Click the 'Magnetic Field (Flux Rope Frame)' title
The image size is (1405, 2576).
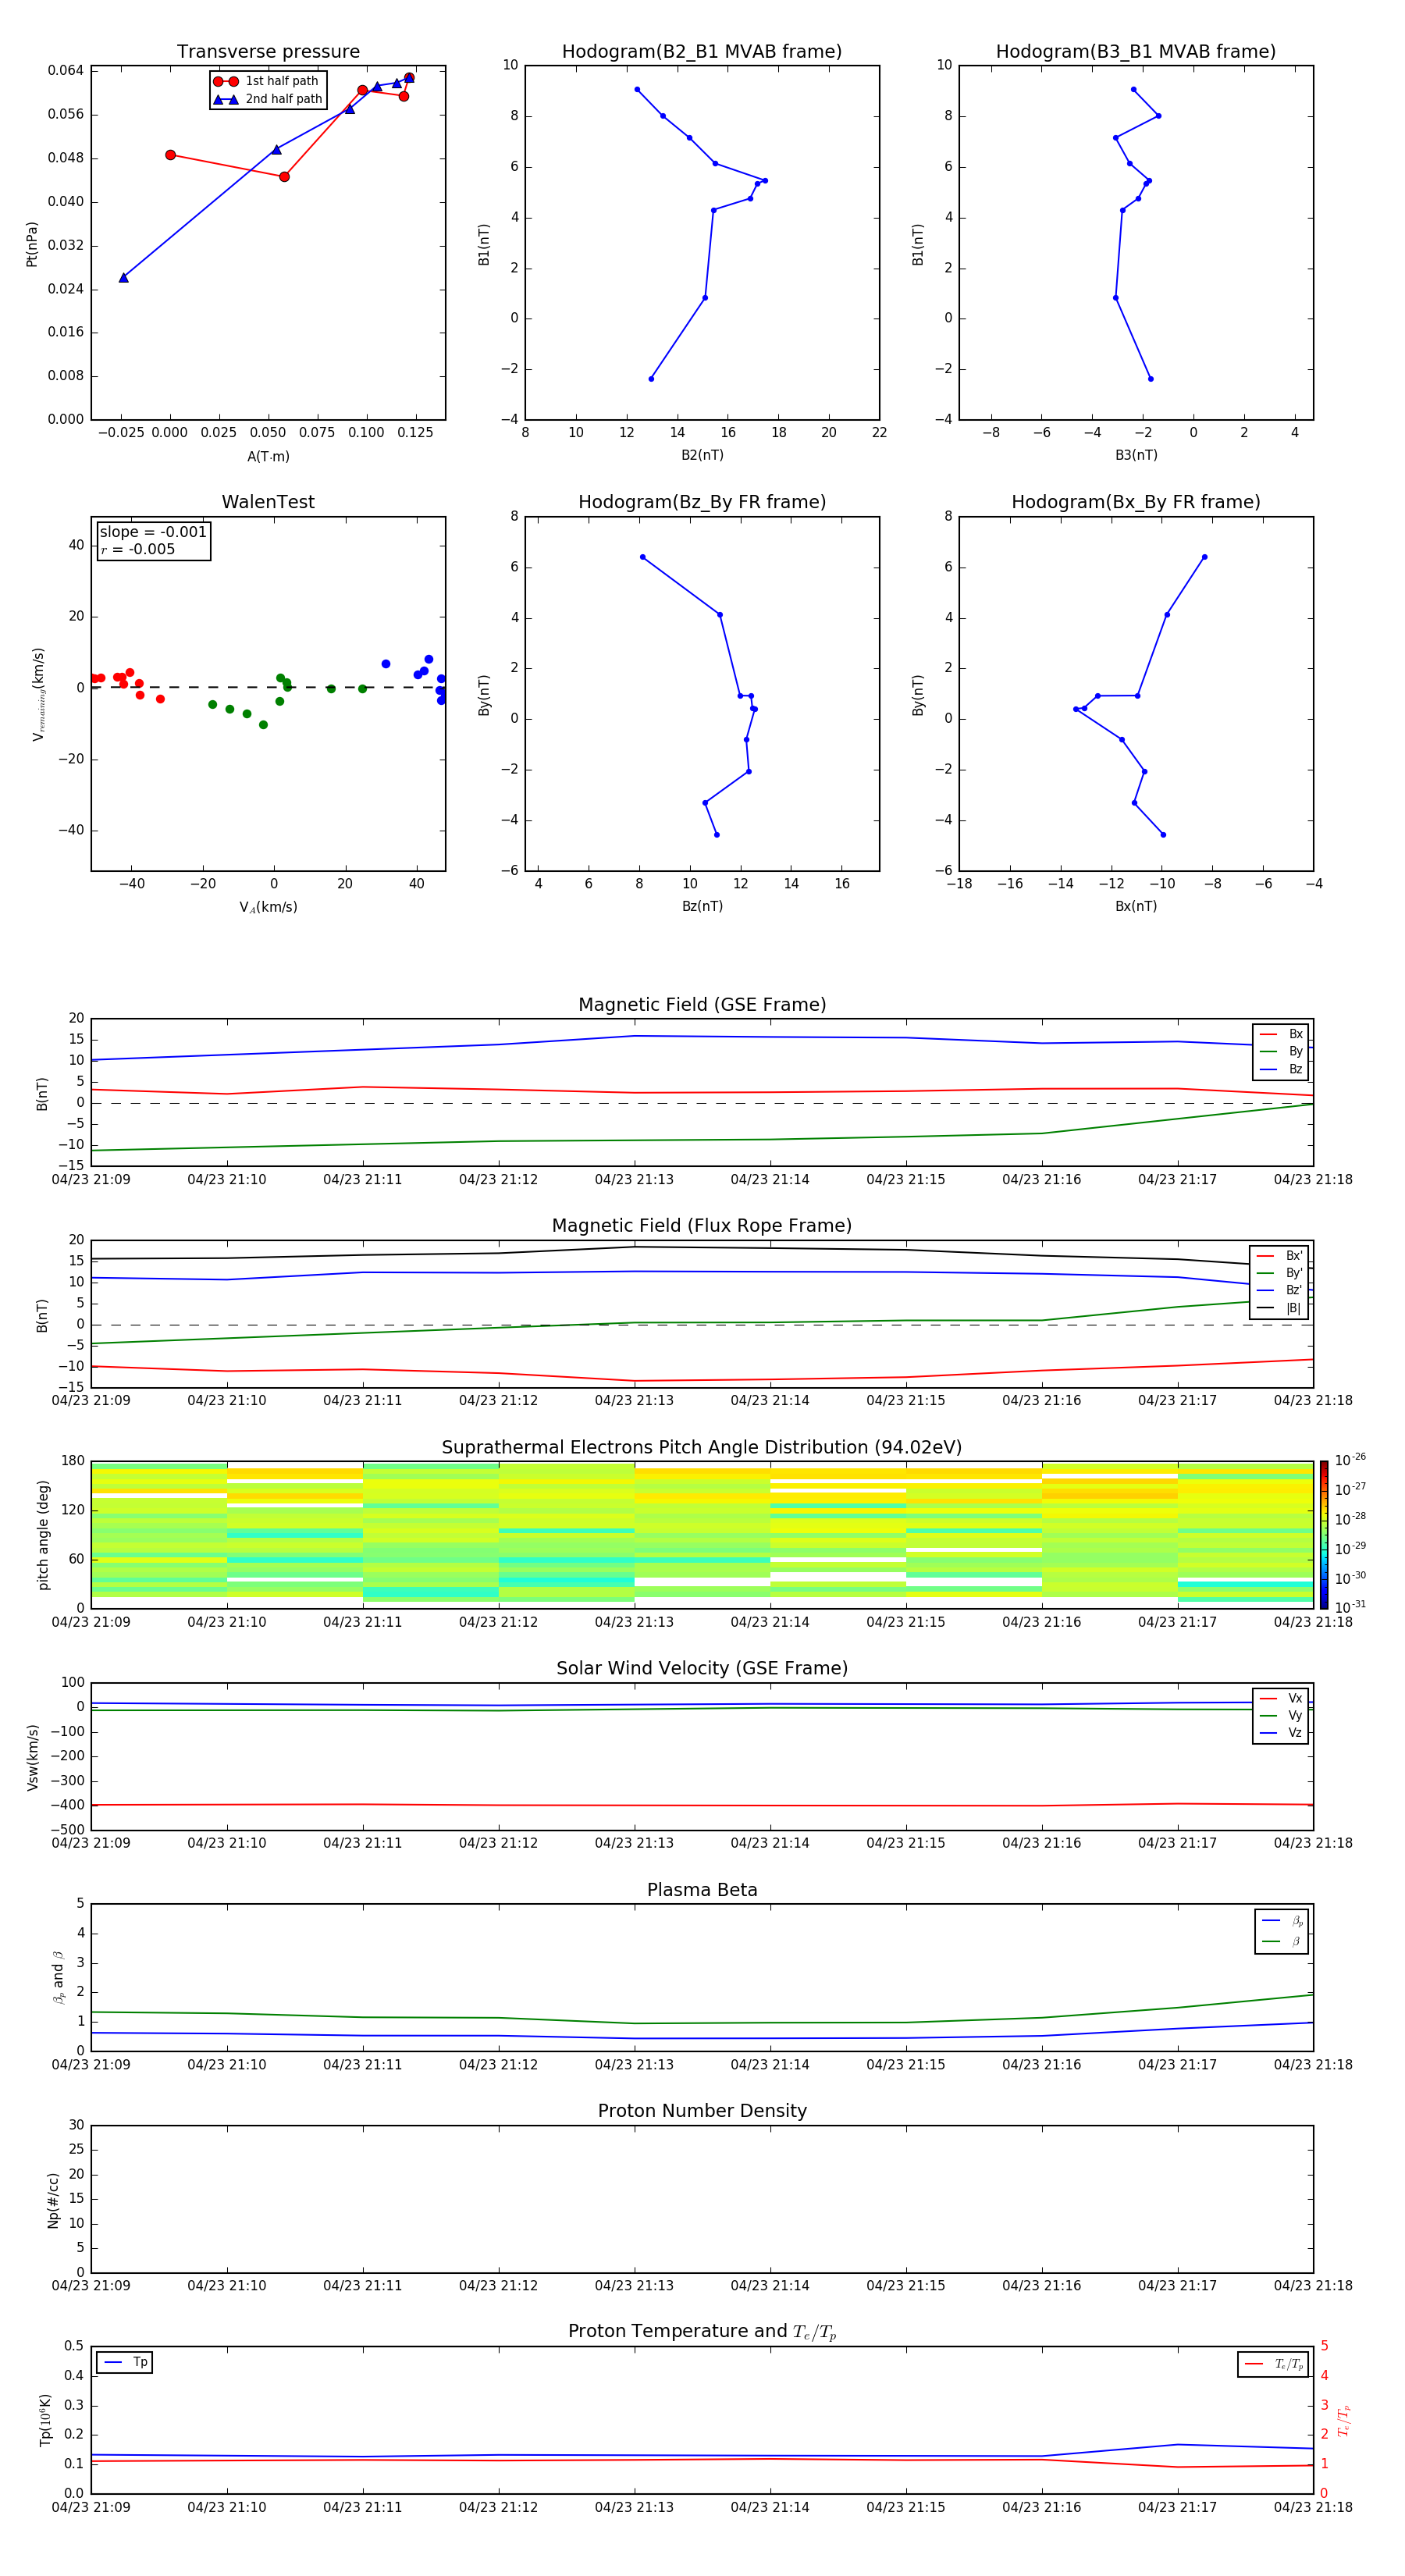tap(702, 1226)
